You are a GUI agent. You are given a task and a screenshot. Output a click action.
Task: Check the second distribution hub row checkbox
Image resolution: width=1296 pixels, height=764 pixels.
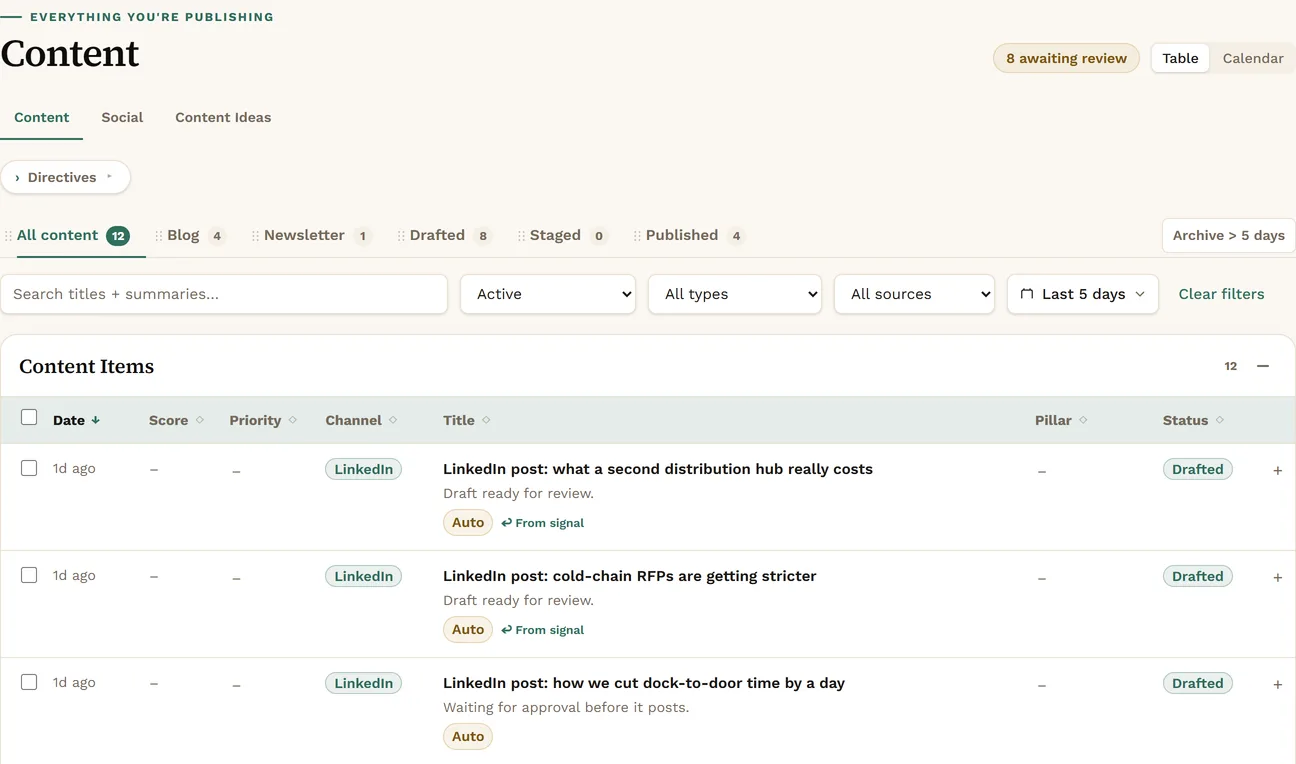[x=29, y=468]
